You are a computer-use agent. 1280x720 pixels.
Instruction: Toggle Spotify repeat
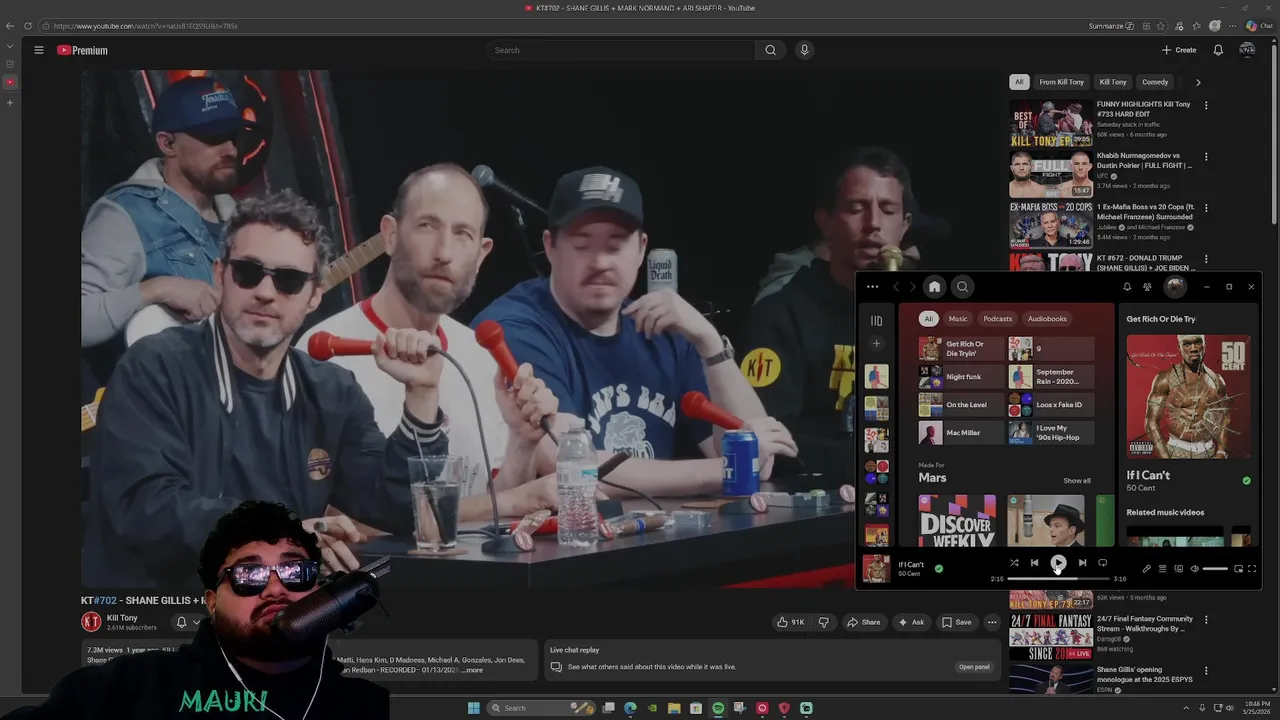click(x=1102, y=563)
